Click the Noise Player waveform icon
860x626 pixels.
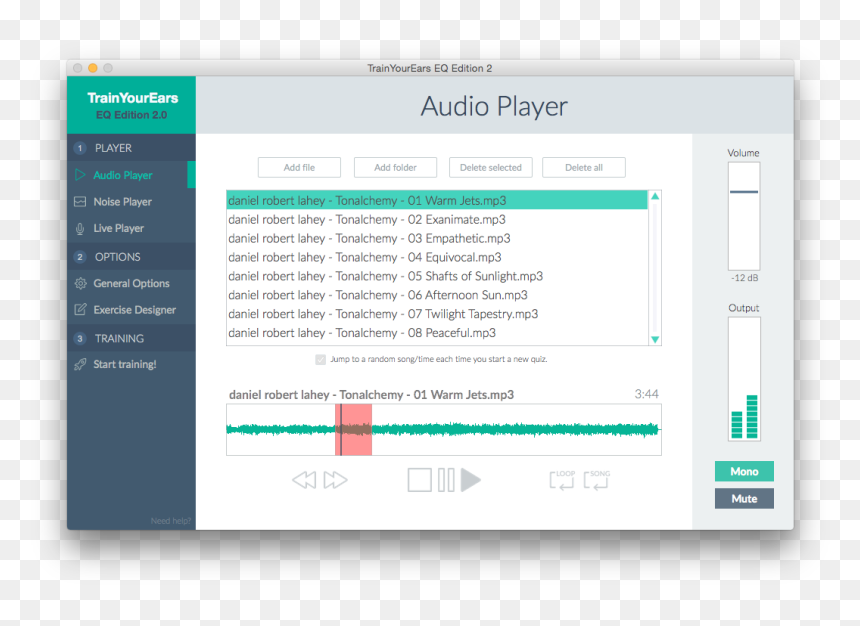tap(80, 202)
